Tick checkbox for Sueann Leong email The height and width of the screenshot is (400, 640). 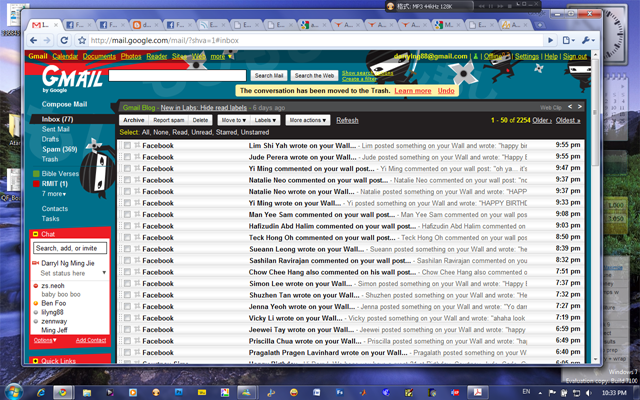(127, 249)
